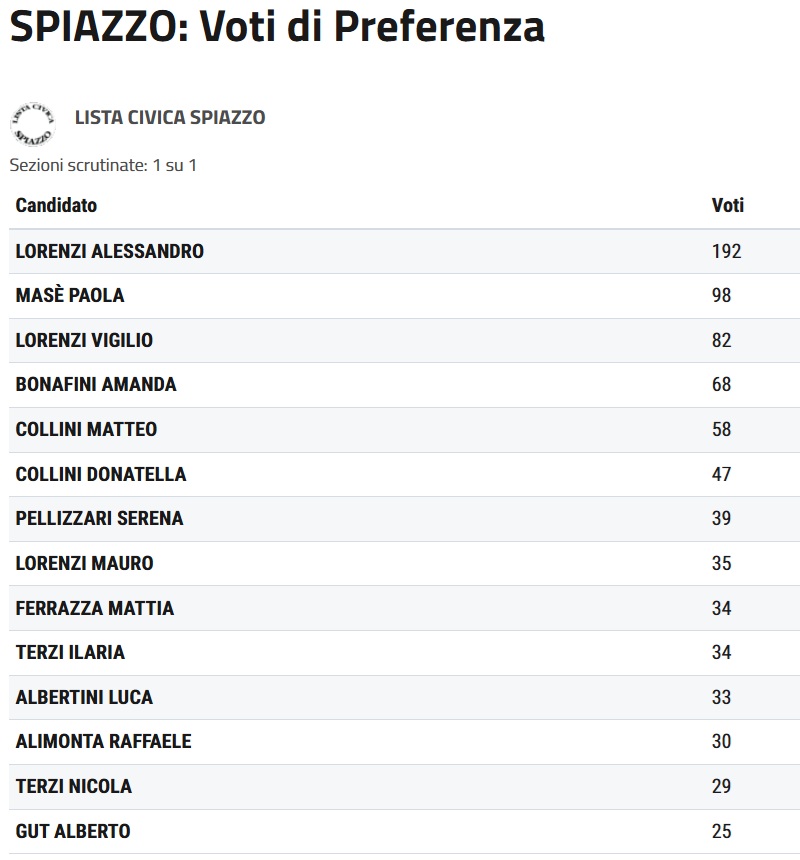800x860 pixels.
Task: Select ALBERTINI LUCA candidate
Action: click(84, 697)
